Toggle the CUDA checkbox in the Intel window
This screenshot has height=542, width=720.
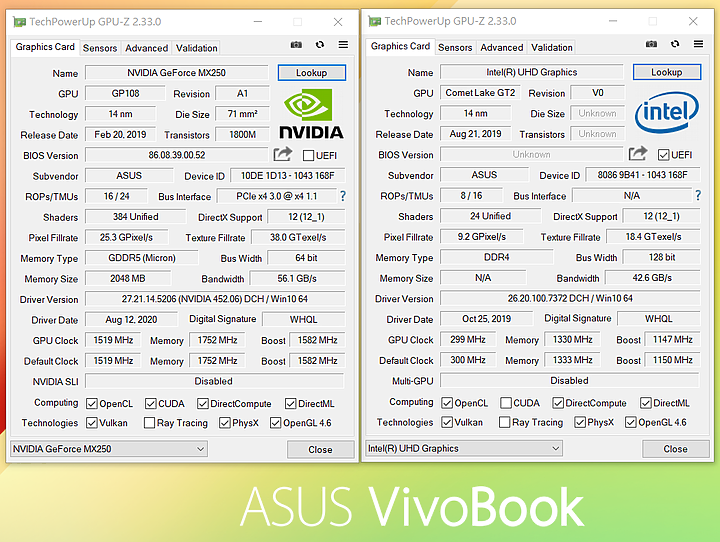tap(506, 403)
